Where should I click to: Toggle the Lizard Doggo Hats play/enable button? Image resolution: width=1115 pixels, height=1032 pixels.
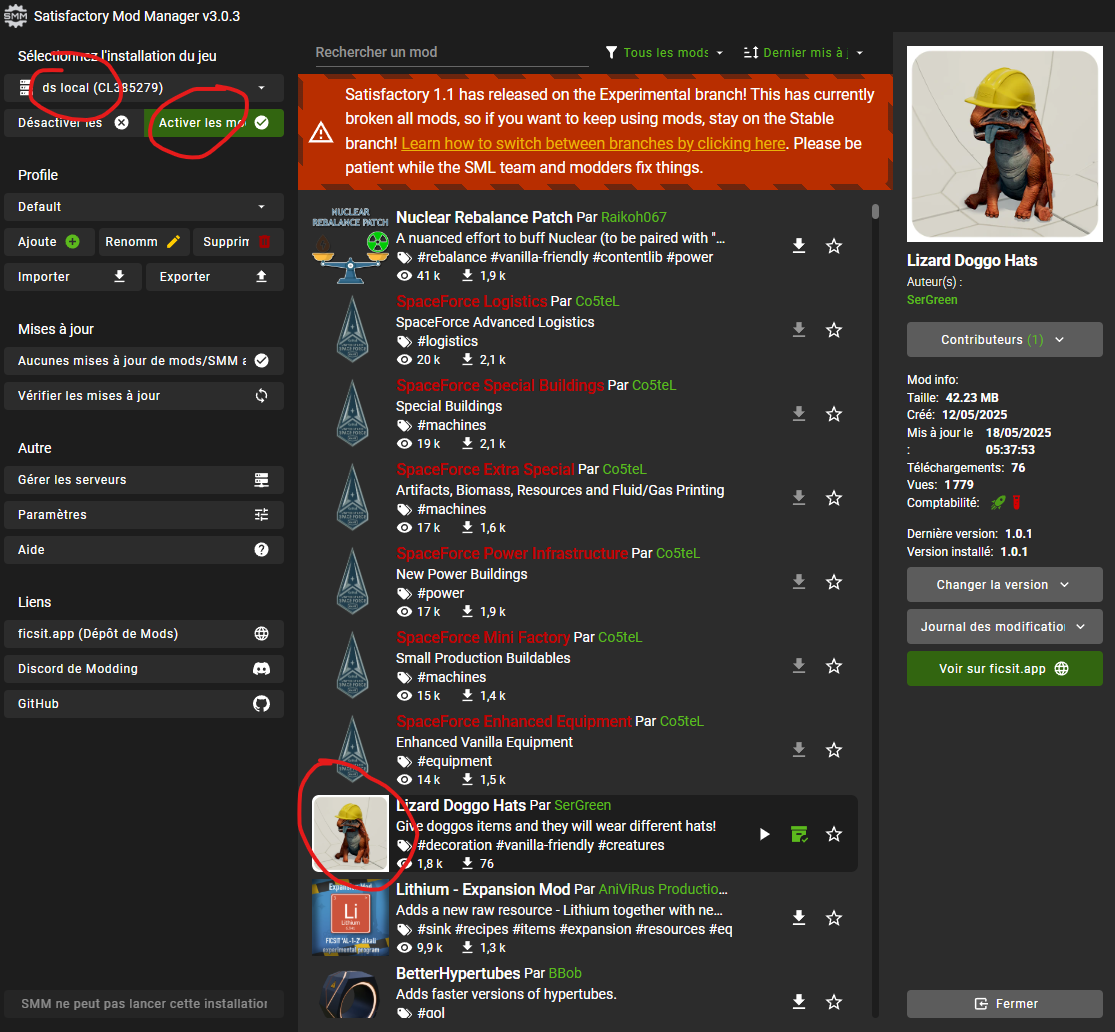[x=764, y=834]
